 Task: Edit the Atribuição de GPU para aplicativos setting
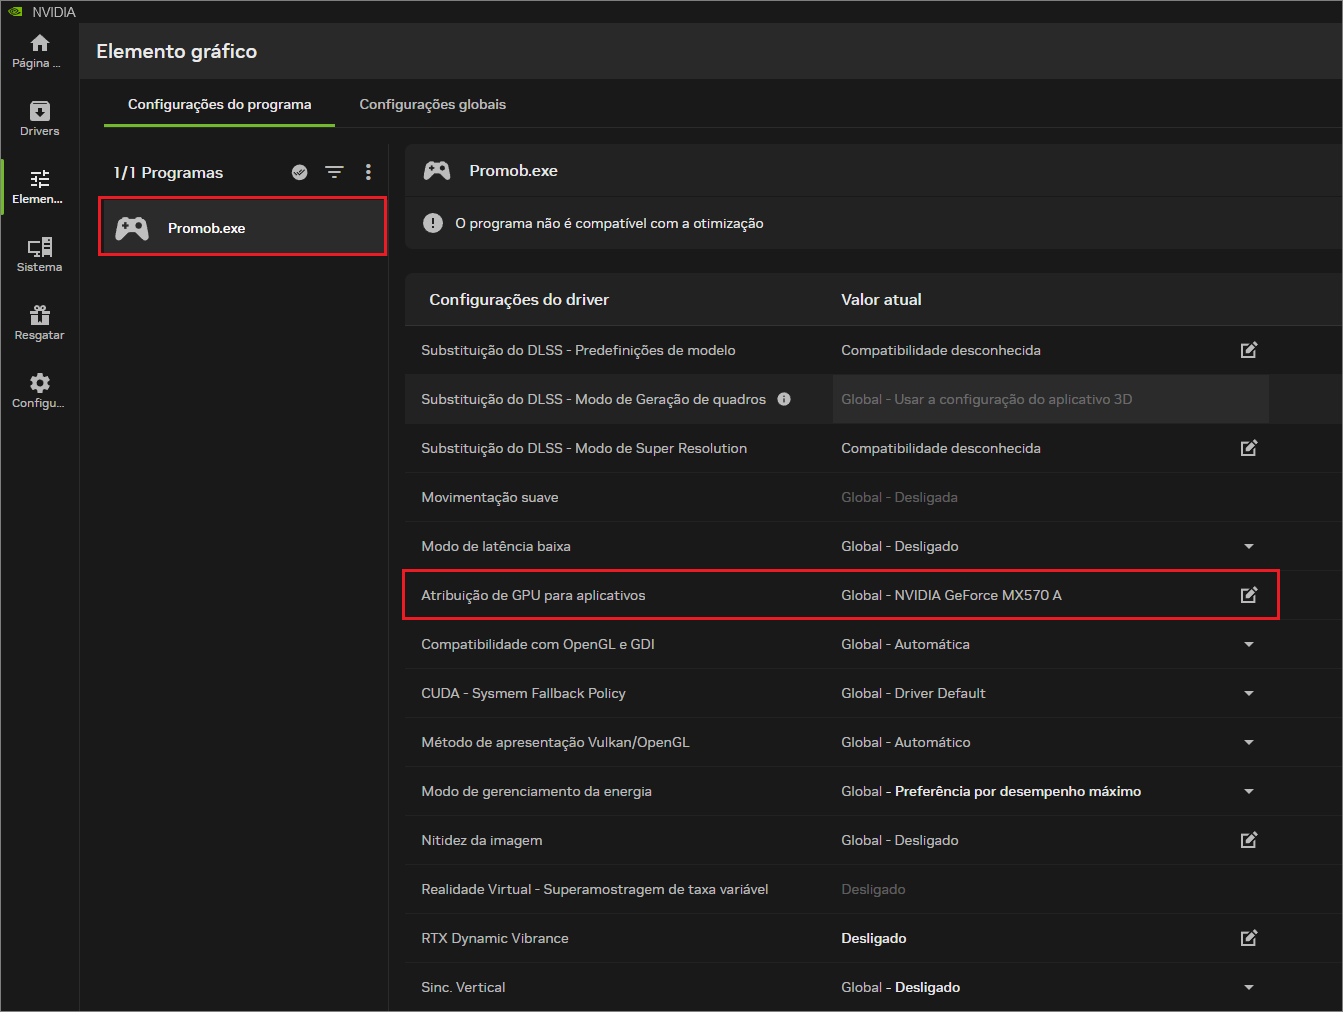point(1249,595)
